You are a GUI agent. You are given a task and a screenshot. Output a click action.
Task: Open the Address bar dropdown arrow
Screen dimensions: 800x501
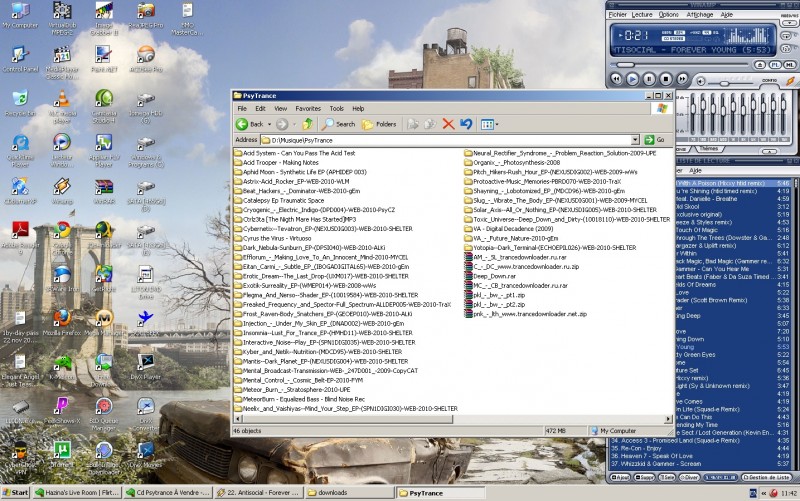635,140
